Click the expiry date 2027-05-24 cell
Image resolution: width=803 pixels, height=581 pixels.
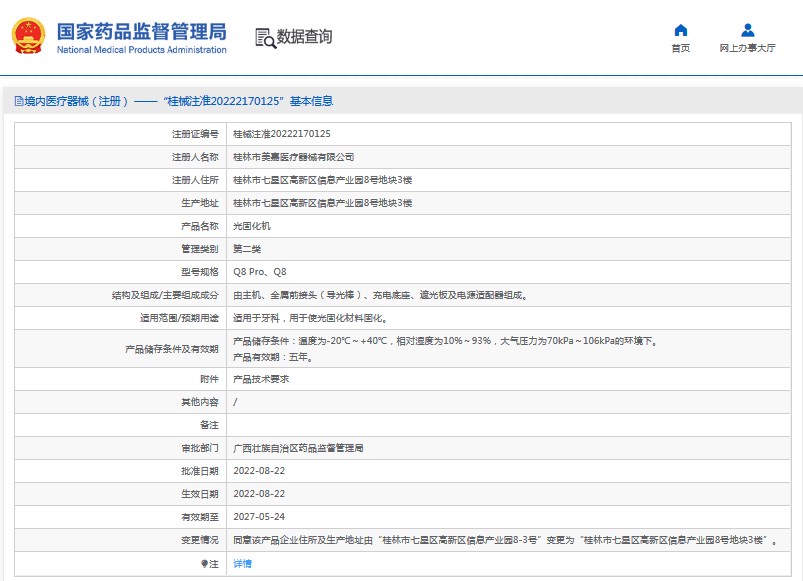tap(259, 517)
